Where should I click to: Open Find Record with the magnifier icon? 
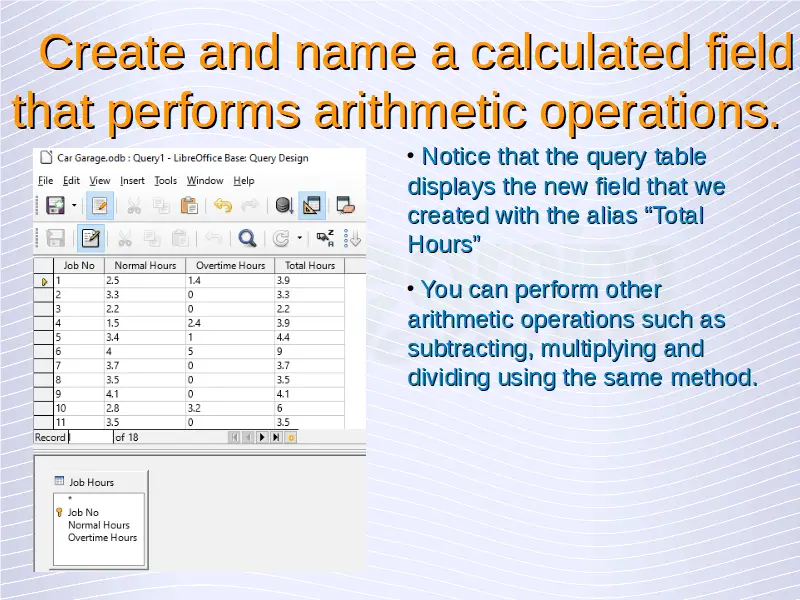pos(247,238)
